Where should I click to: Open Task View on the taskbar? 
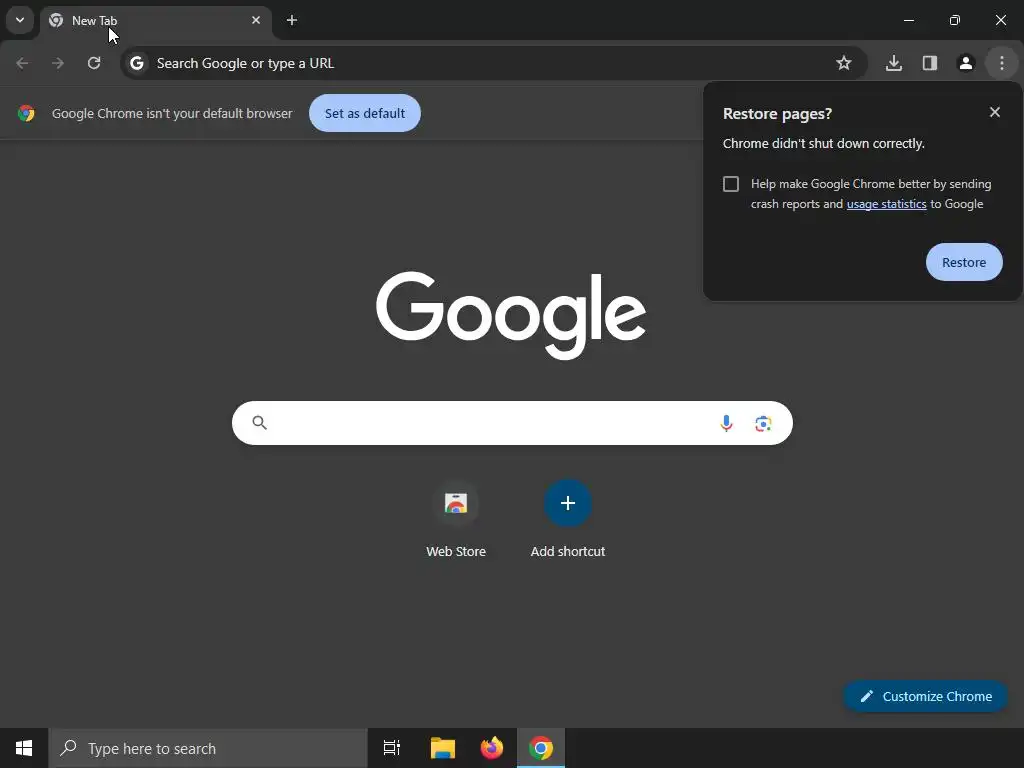[x=392, y=748]
